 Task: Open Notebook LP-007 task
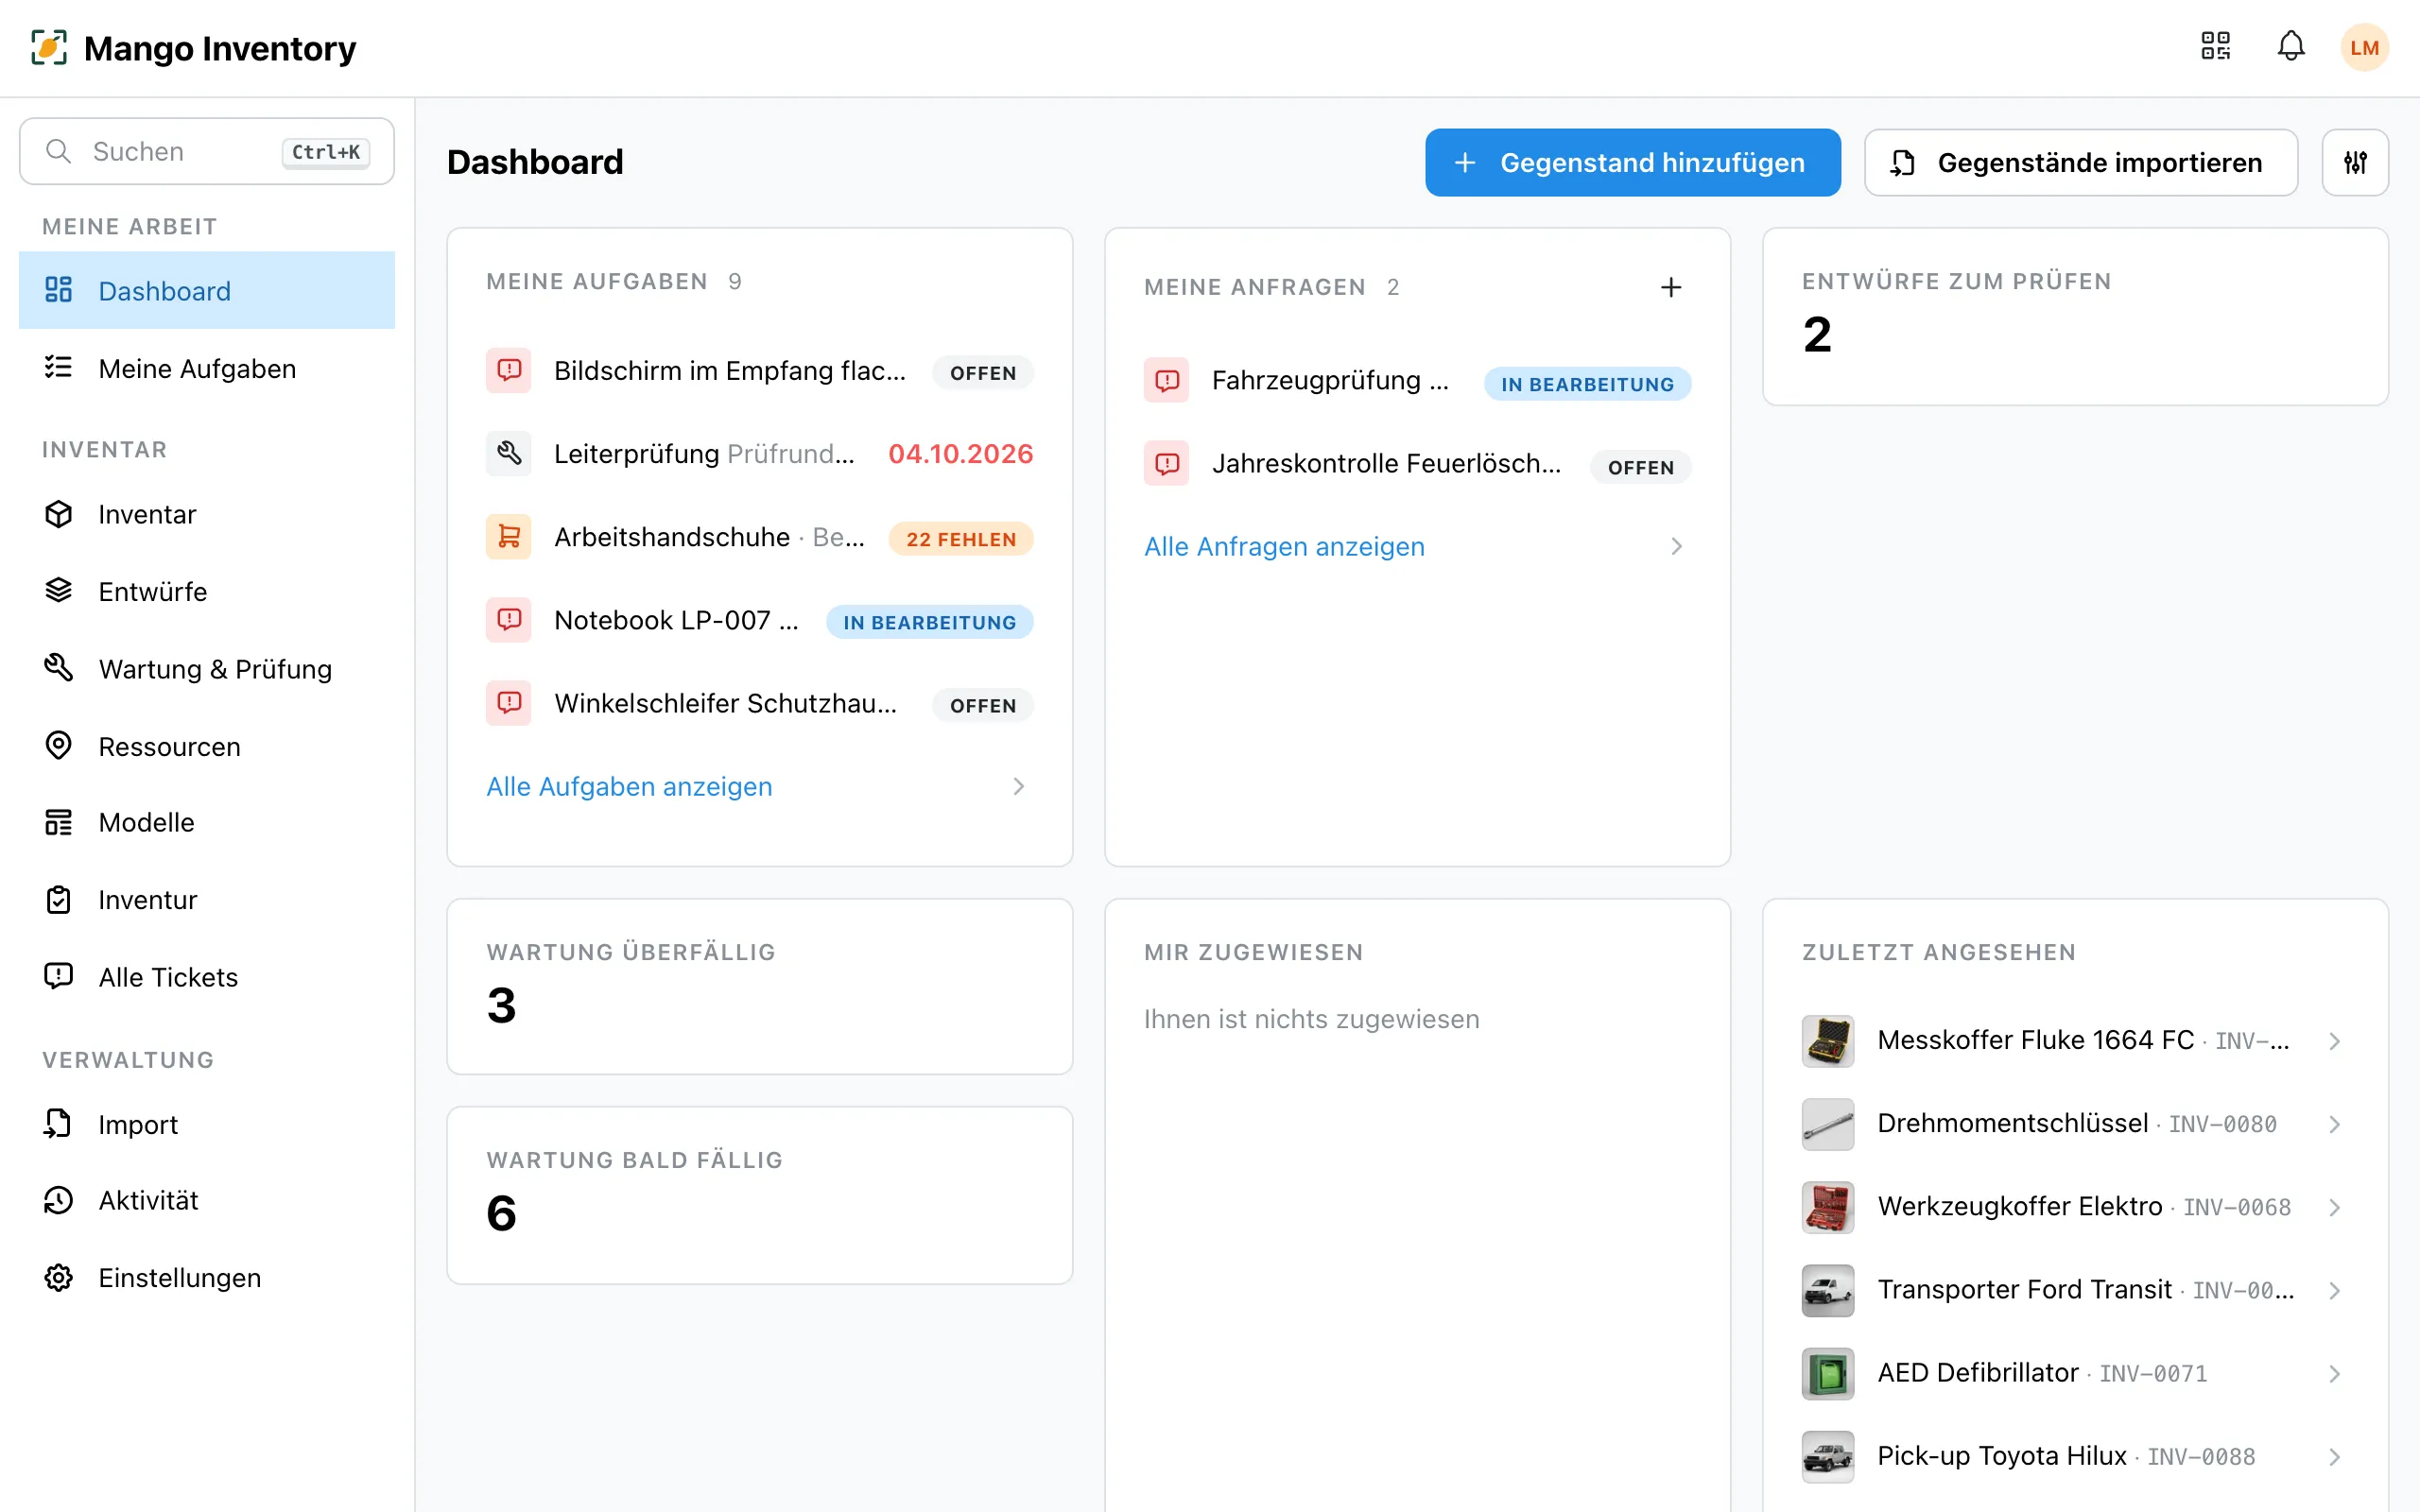point(760,620)
